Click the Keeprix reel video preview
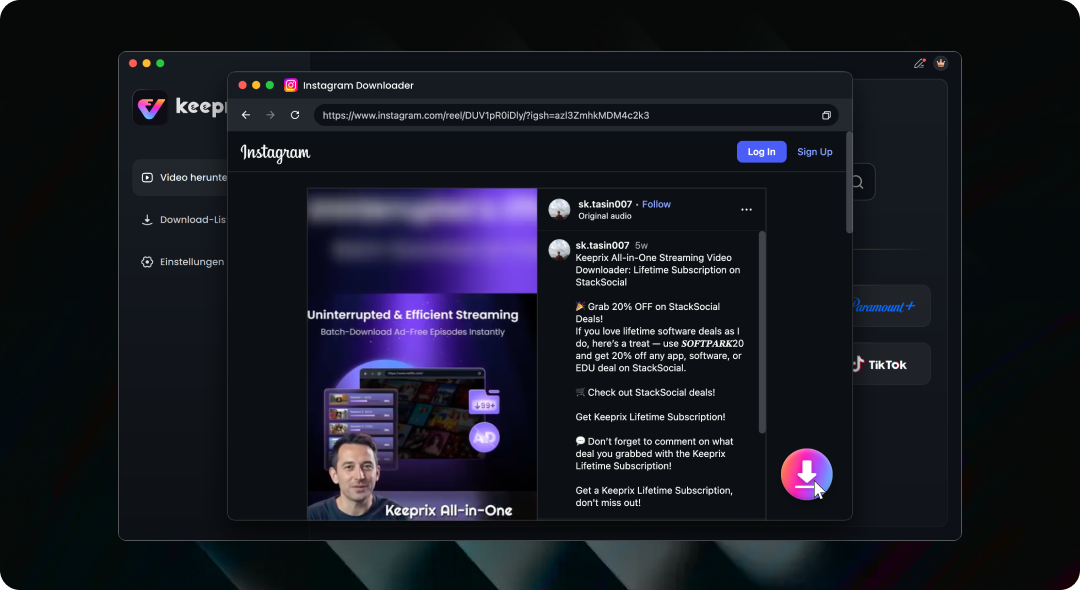Viewport: 1080px width, 590px height. pos(422,354)
